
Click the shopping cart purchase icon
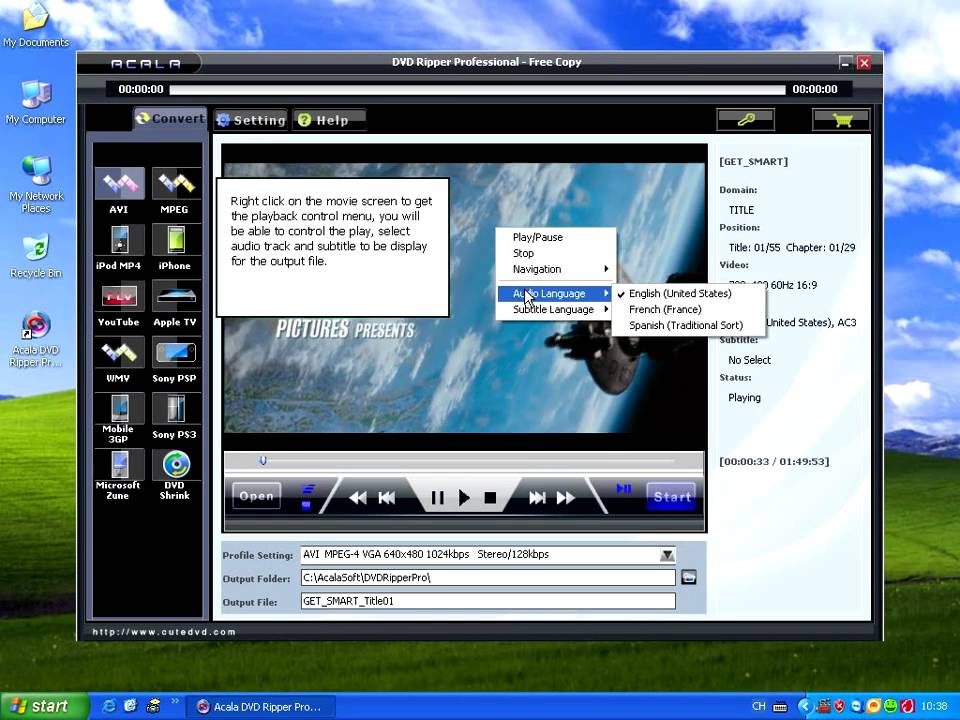[x=841, y=119]
